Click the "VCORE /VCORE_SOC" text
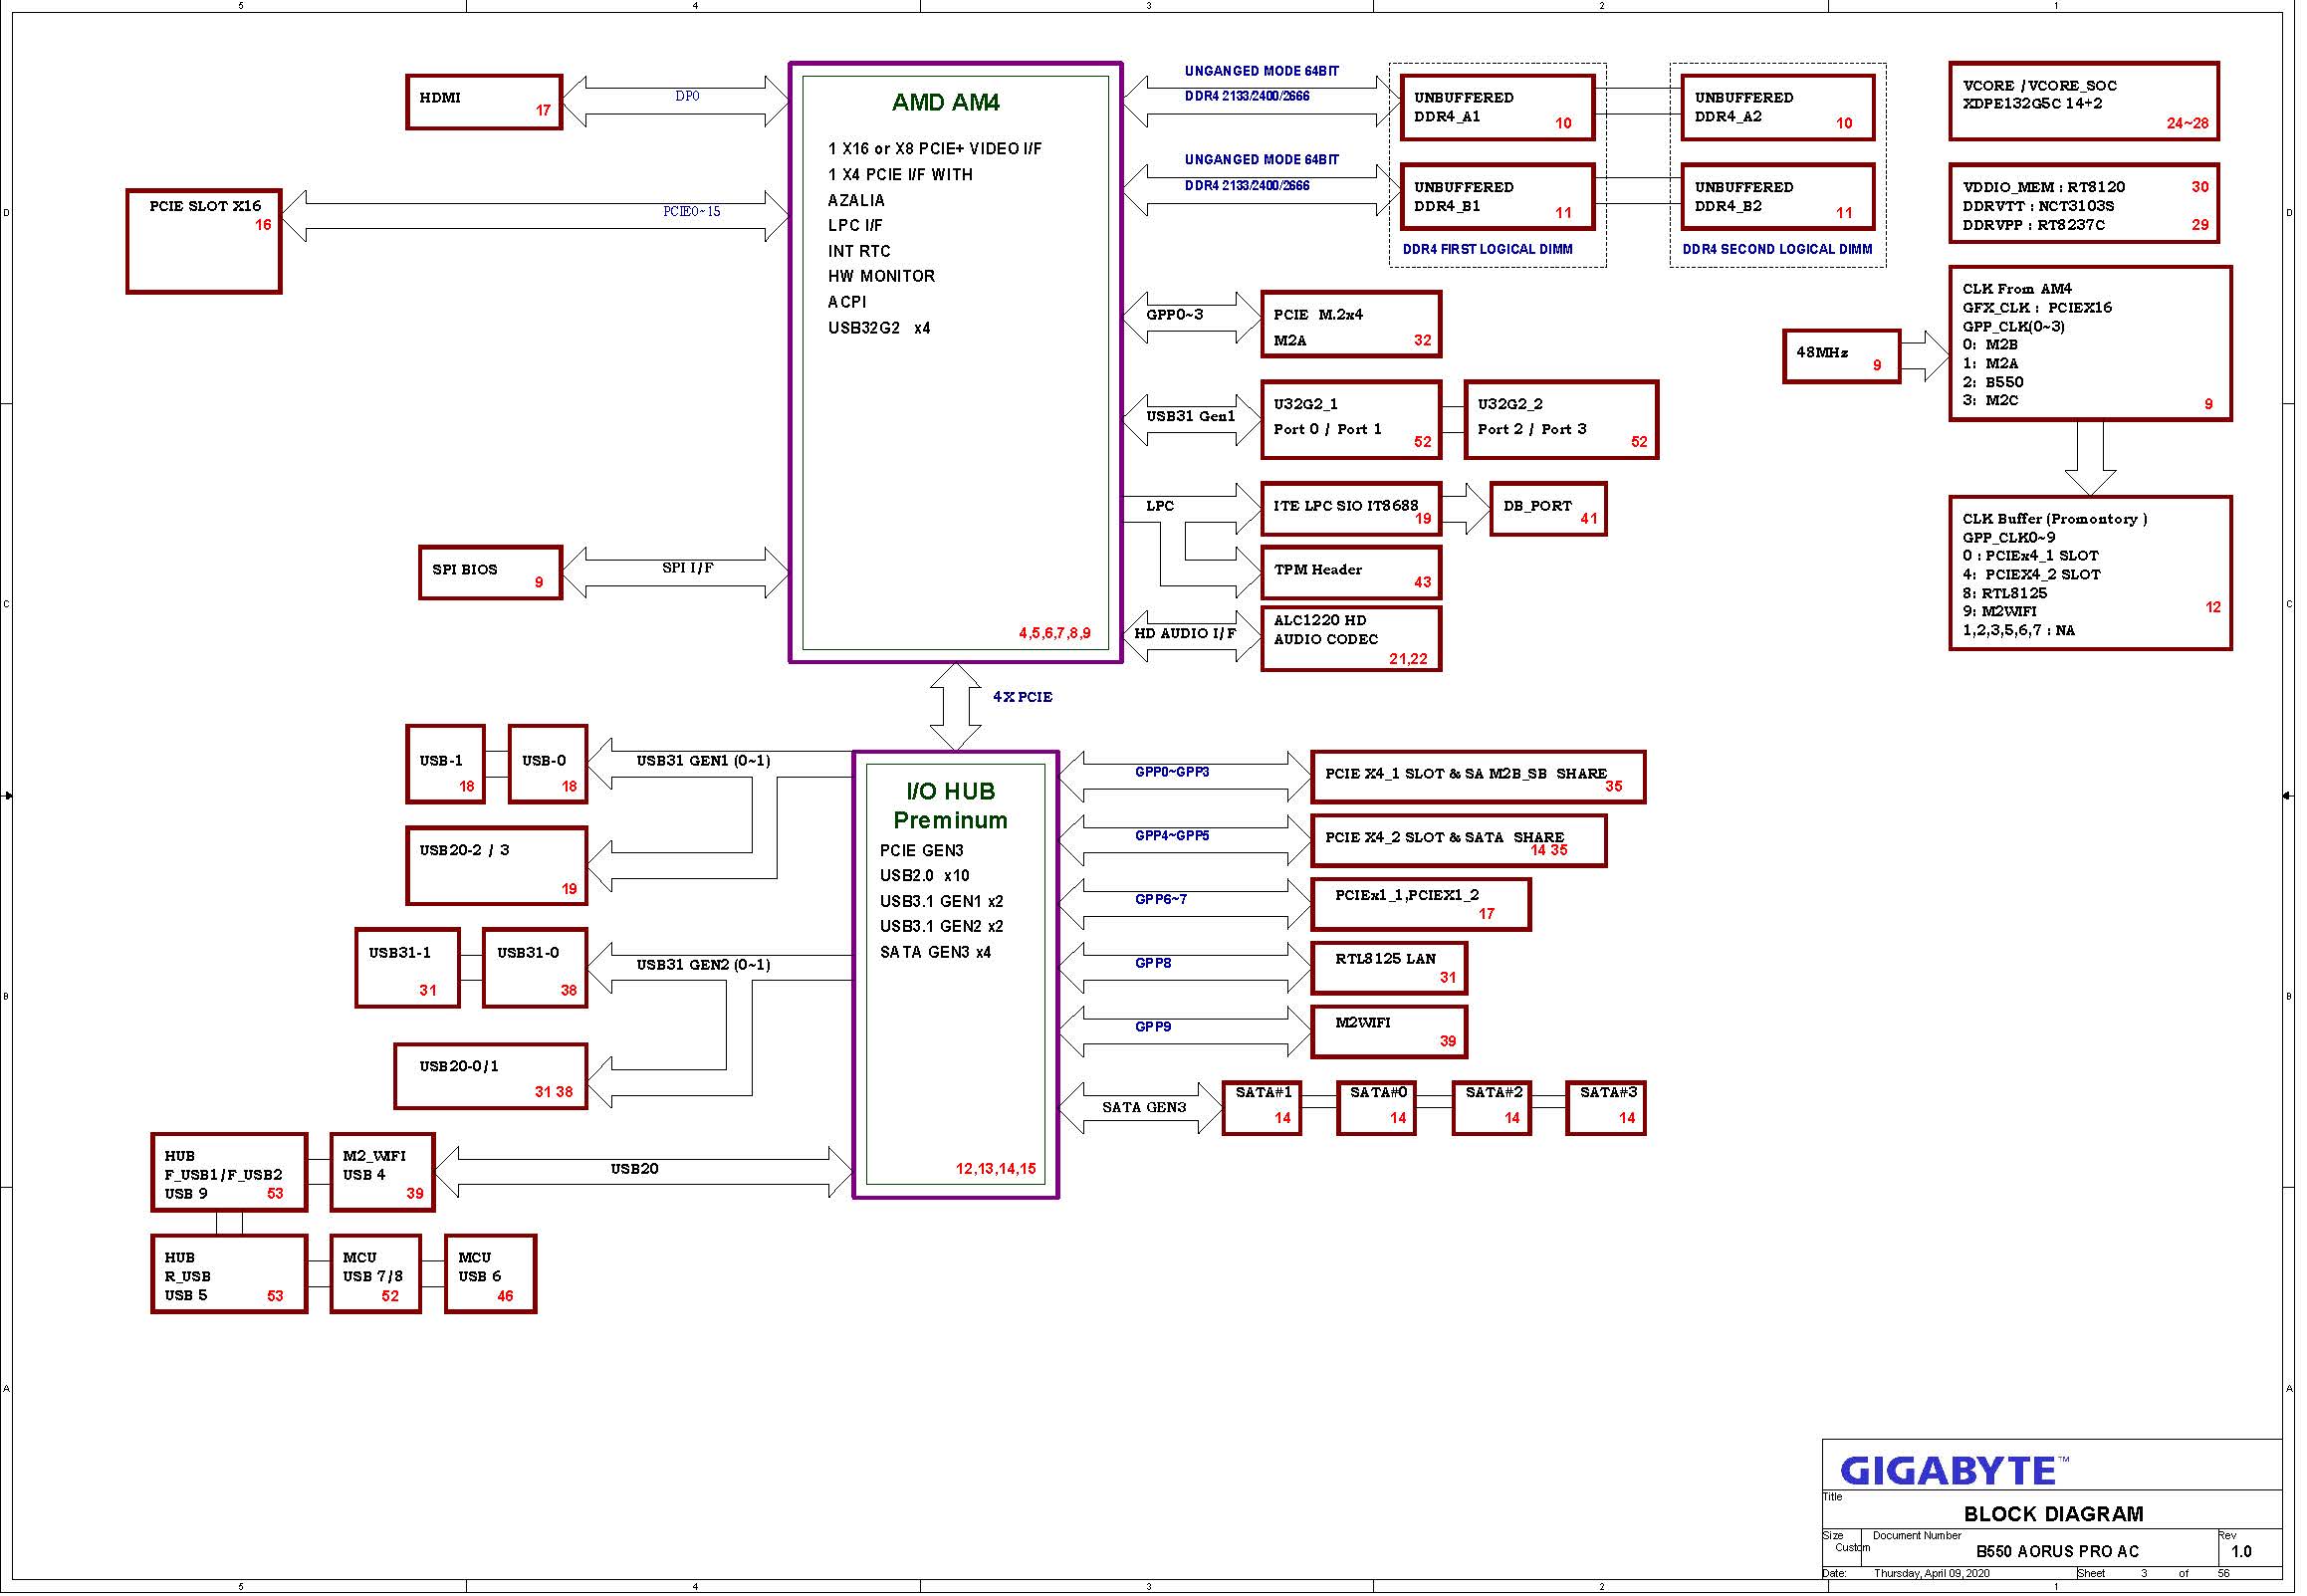 (2039, 86)
